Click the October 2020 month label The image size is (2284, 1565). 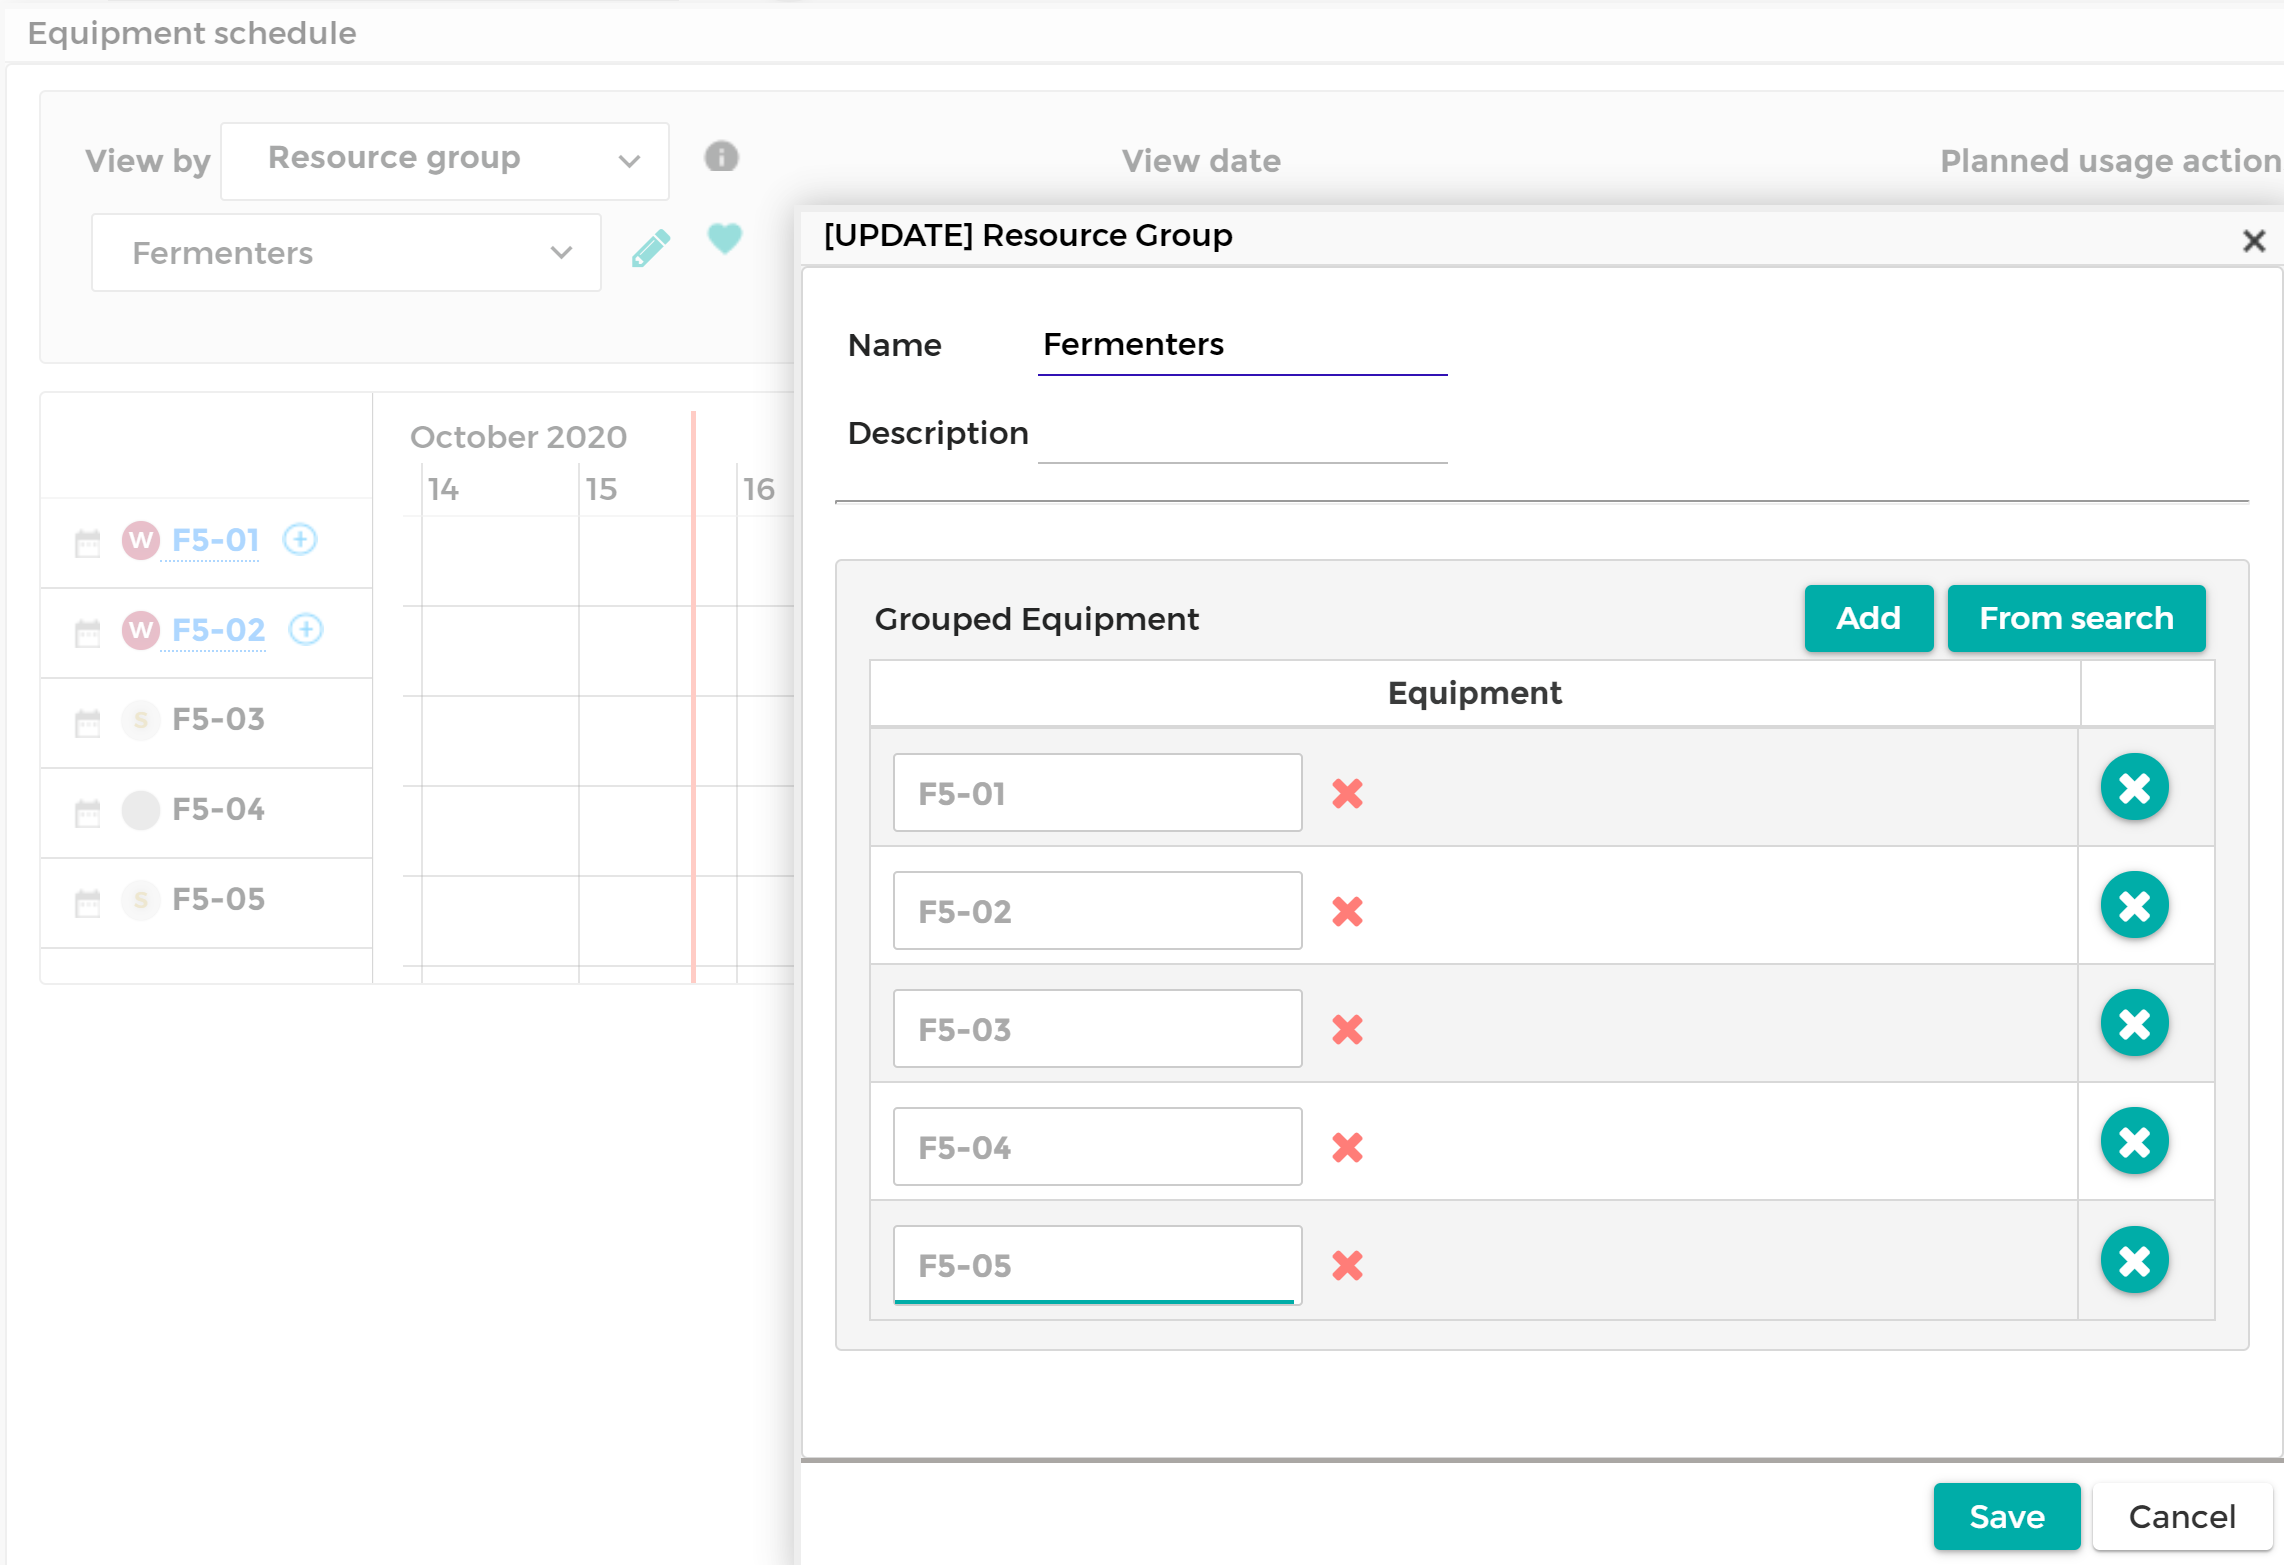tap(518, 437)
